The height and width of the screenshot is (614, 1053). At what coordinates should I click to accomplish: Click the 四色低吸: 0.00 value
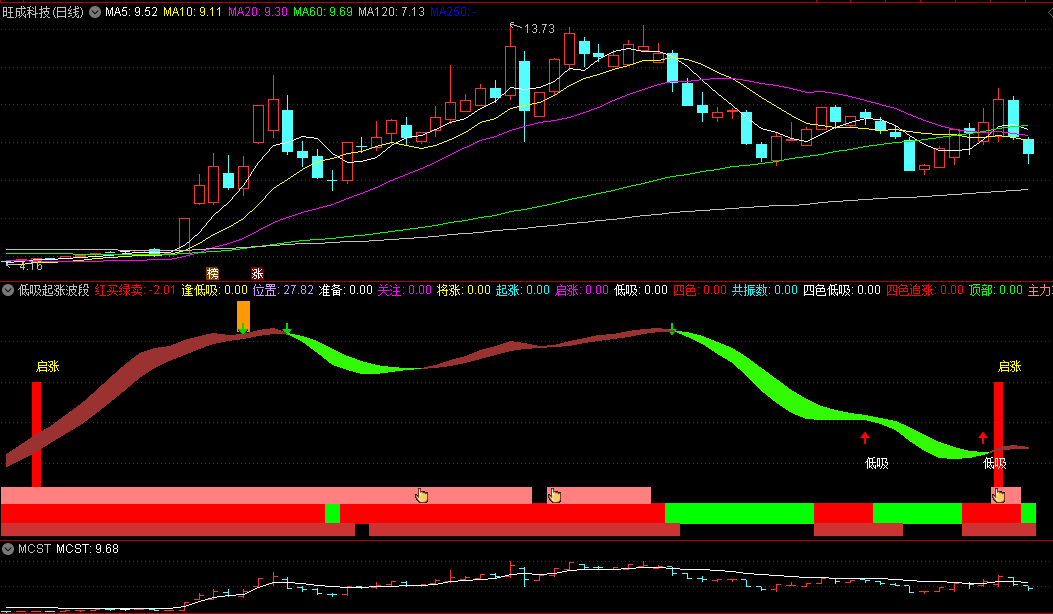coord(842,290)
